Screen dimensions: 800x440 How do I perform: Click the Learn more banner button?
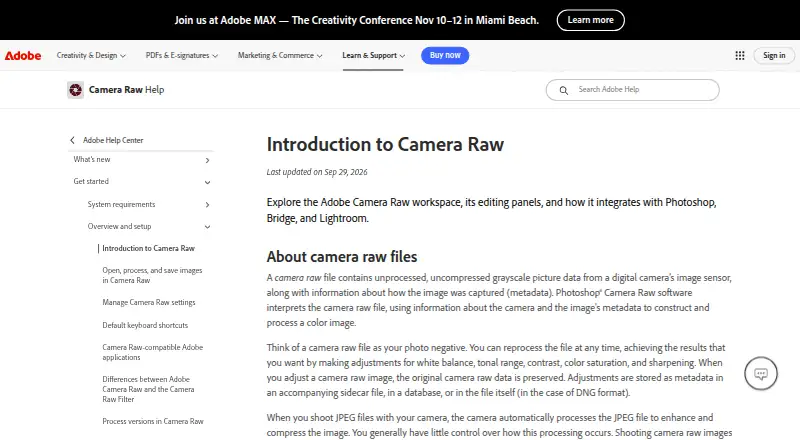coord(590,20)
